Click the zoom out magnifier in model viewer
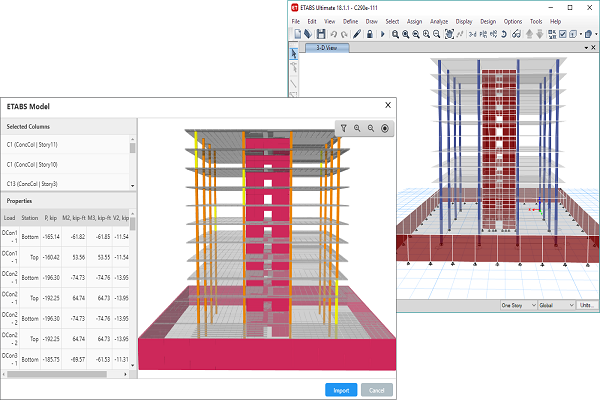 pyautogui.click(x=370, y=129)
